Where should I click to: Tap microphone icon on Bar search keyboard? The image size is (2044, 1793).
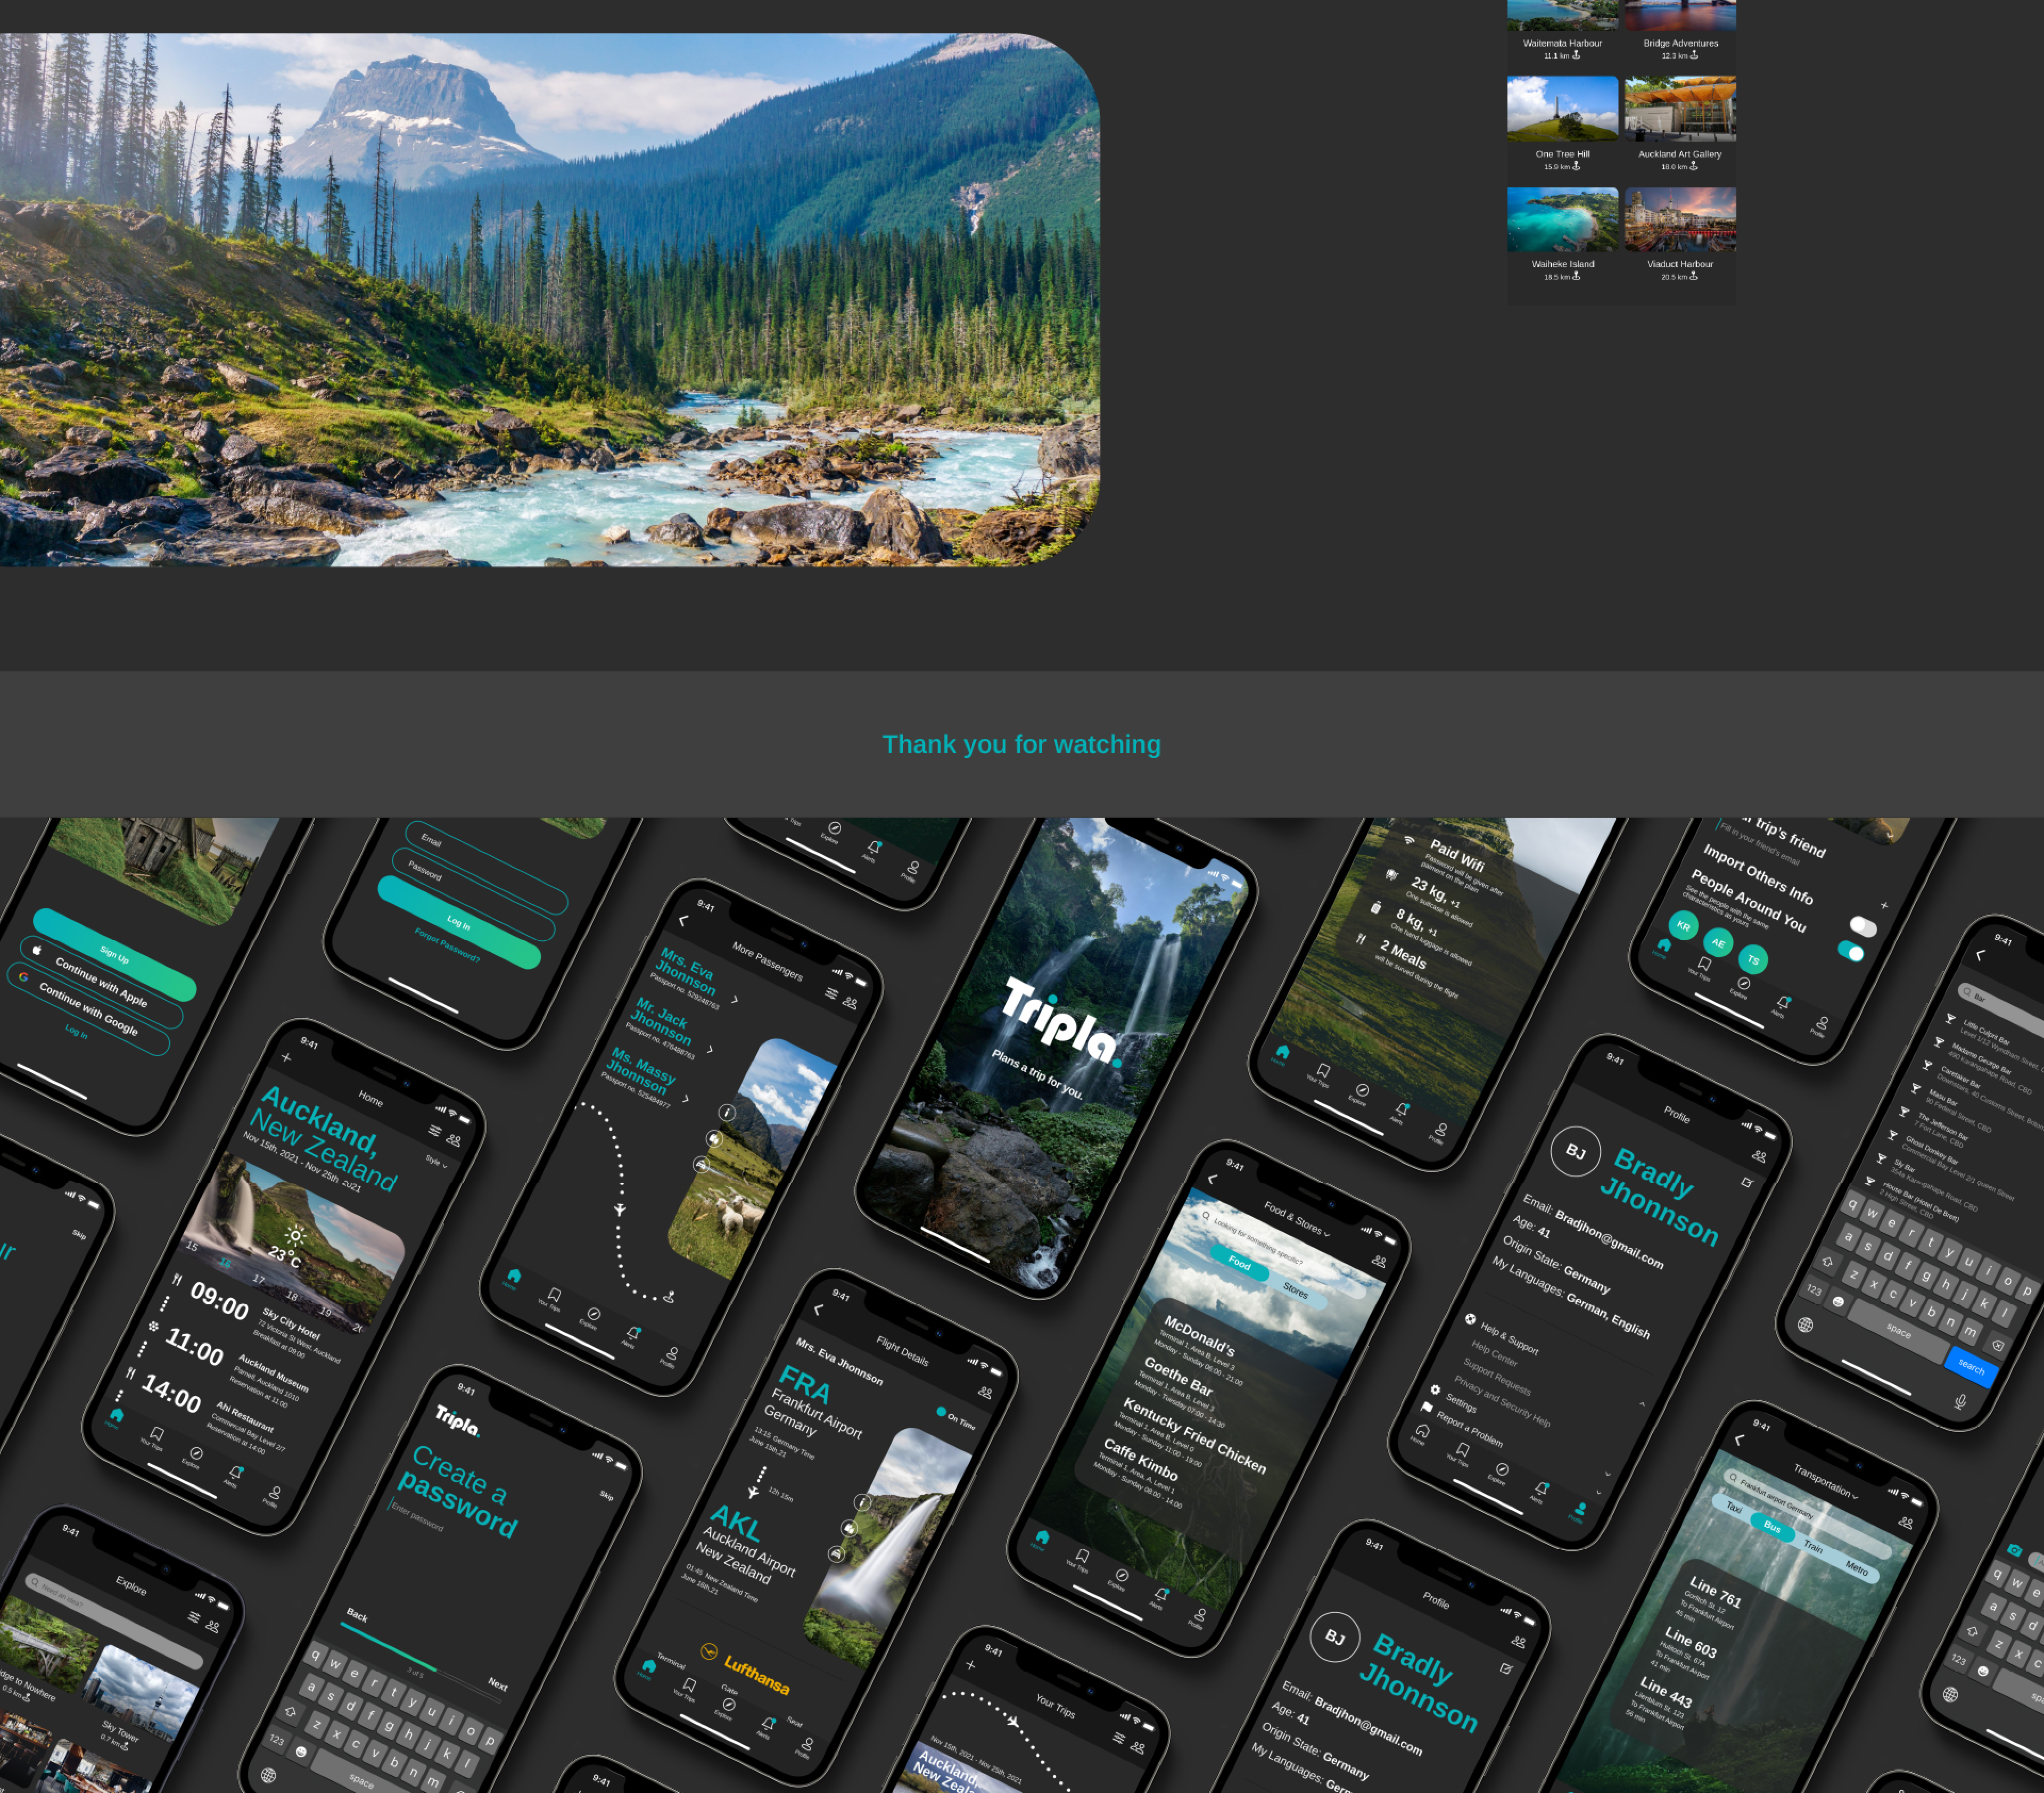1960,1401
